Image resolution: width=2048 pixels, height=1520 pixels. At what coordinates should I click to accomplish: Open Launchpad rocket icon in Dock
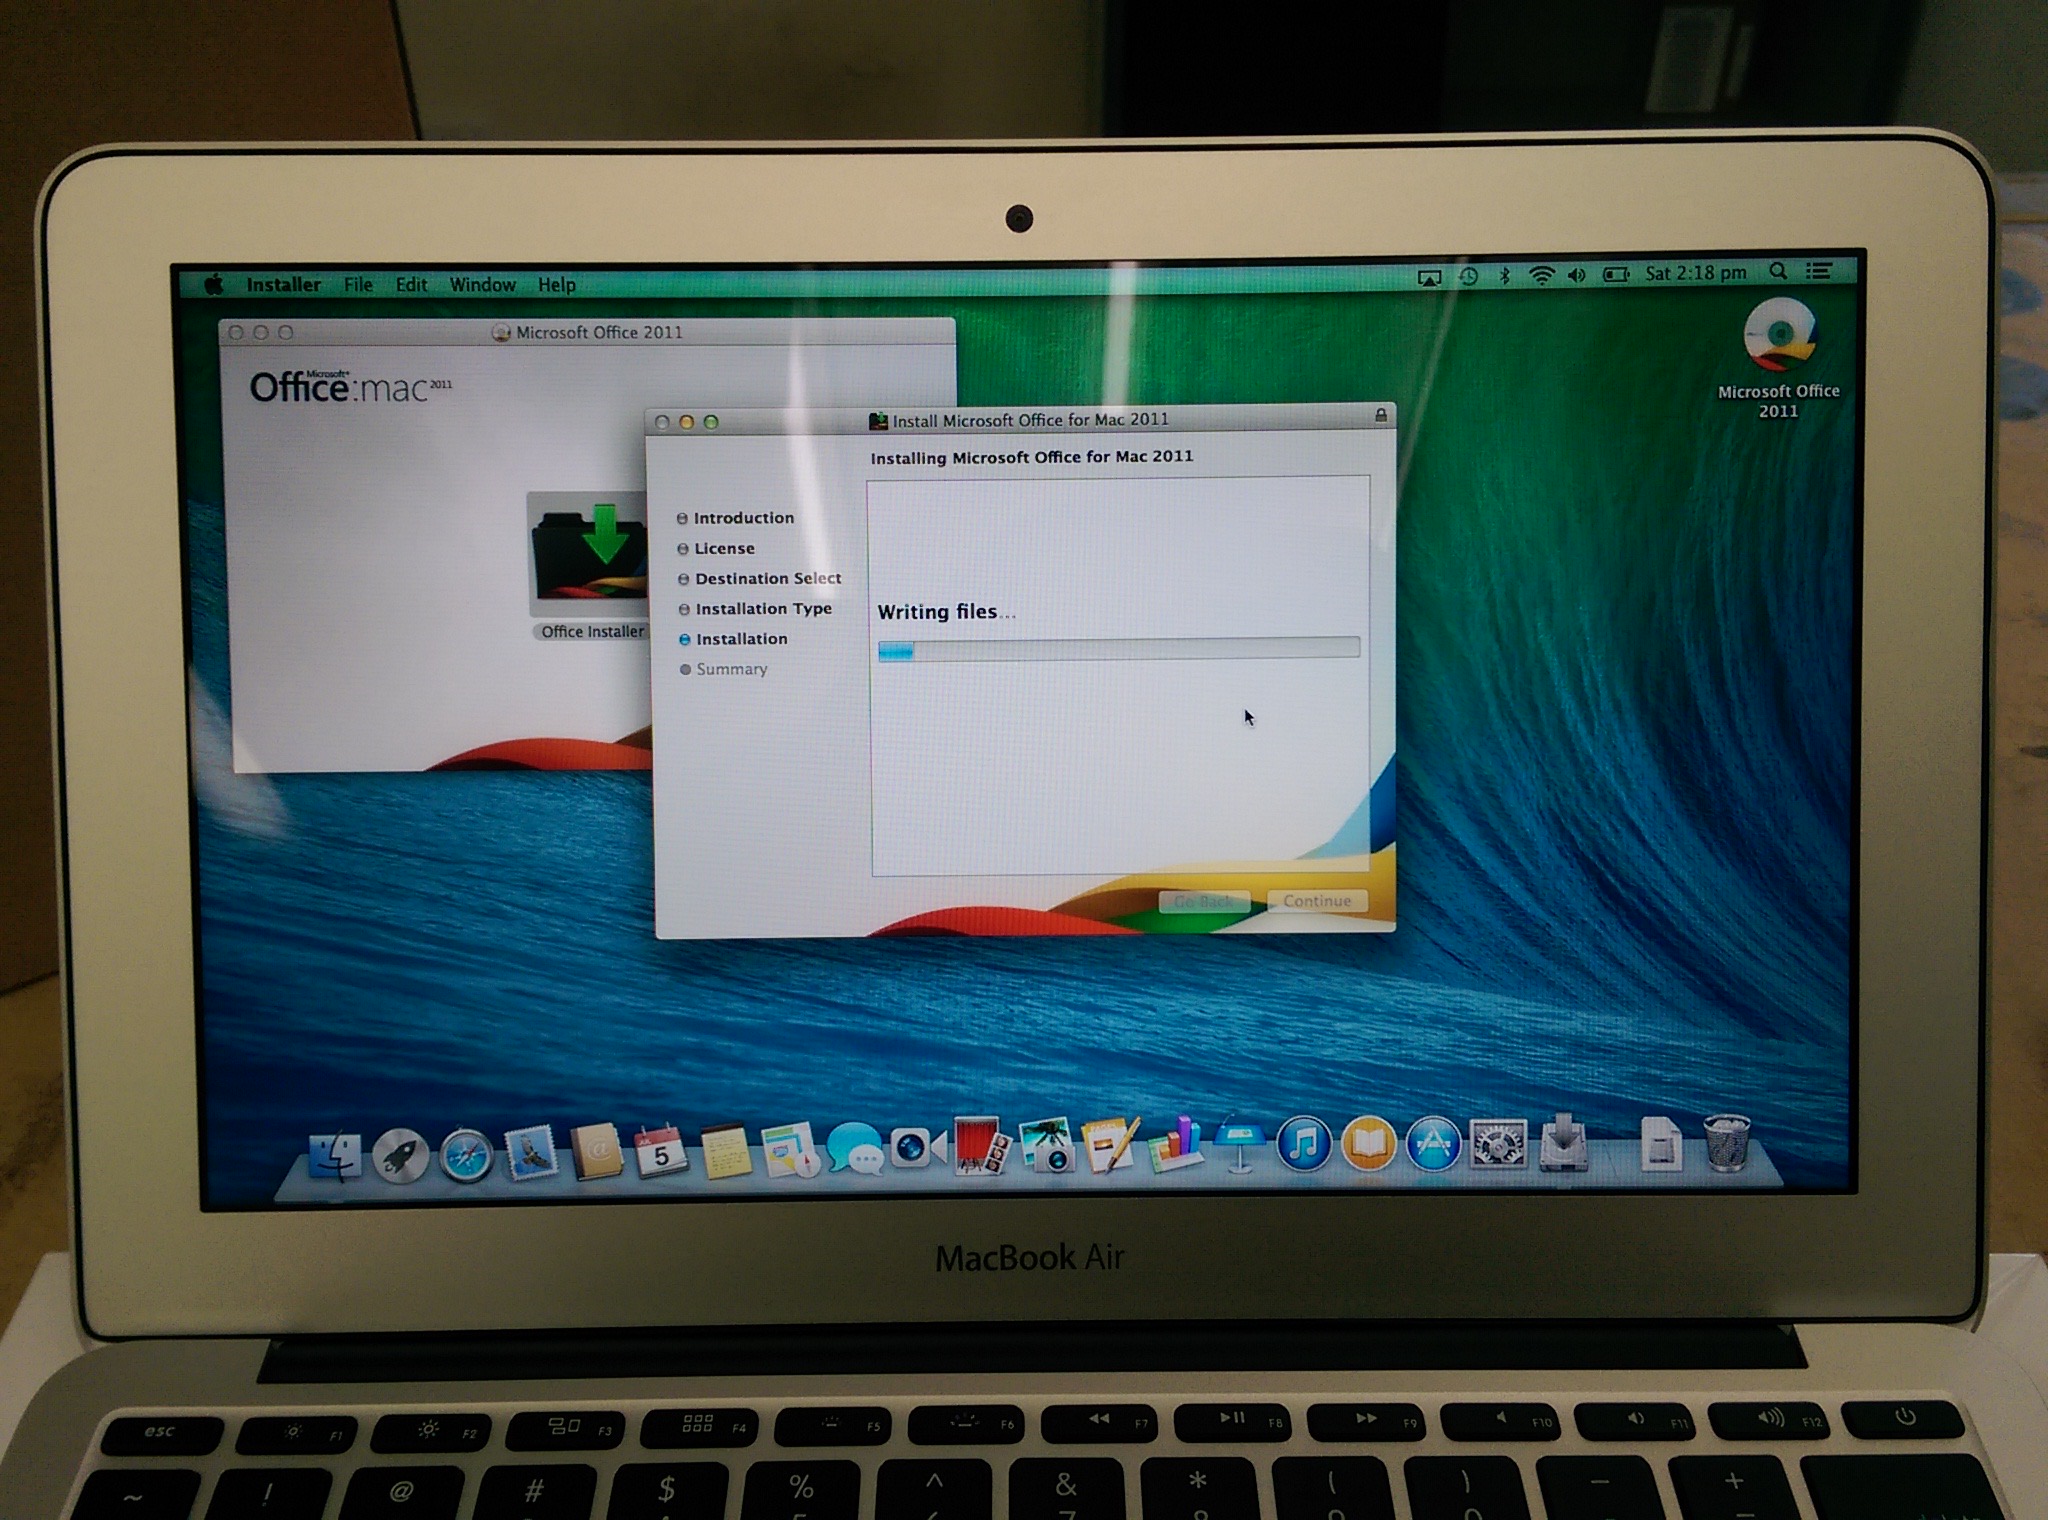coord(400,1156)
